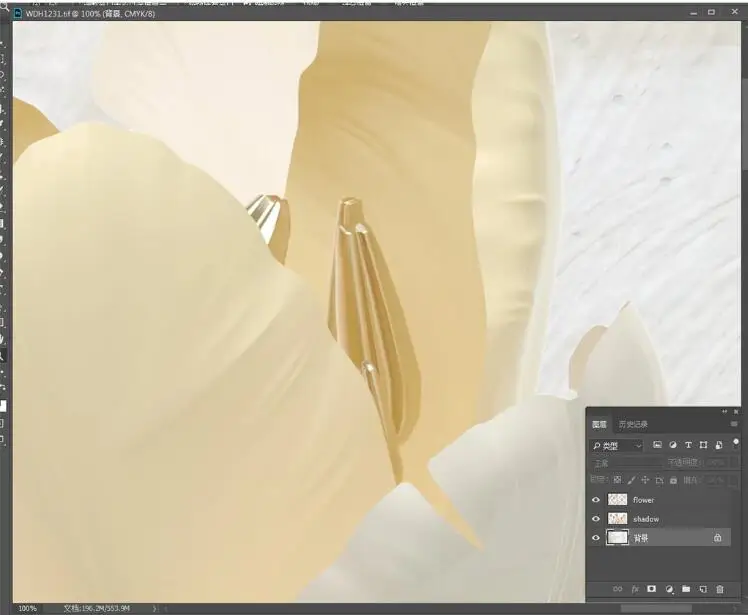Image resolution: width=748 pixels, height=615 pixels.
Task: Create new fill or adjustment layer
Action: 669,589
